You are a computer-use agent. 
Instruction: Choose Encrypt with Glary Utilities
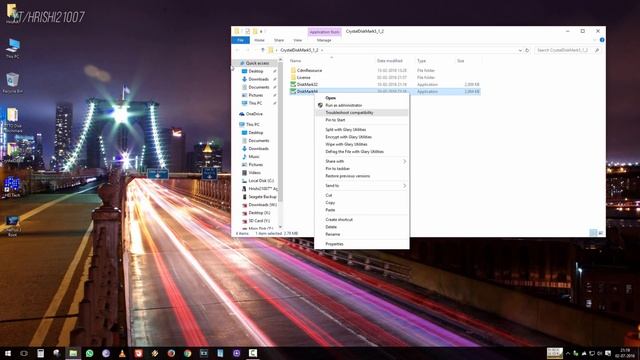[x=349, y=137]
